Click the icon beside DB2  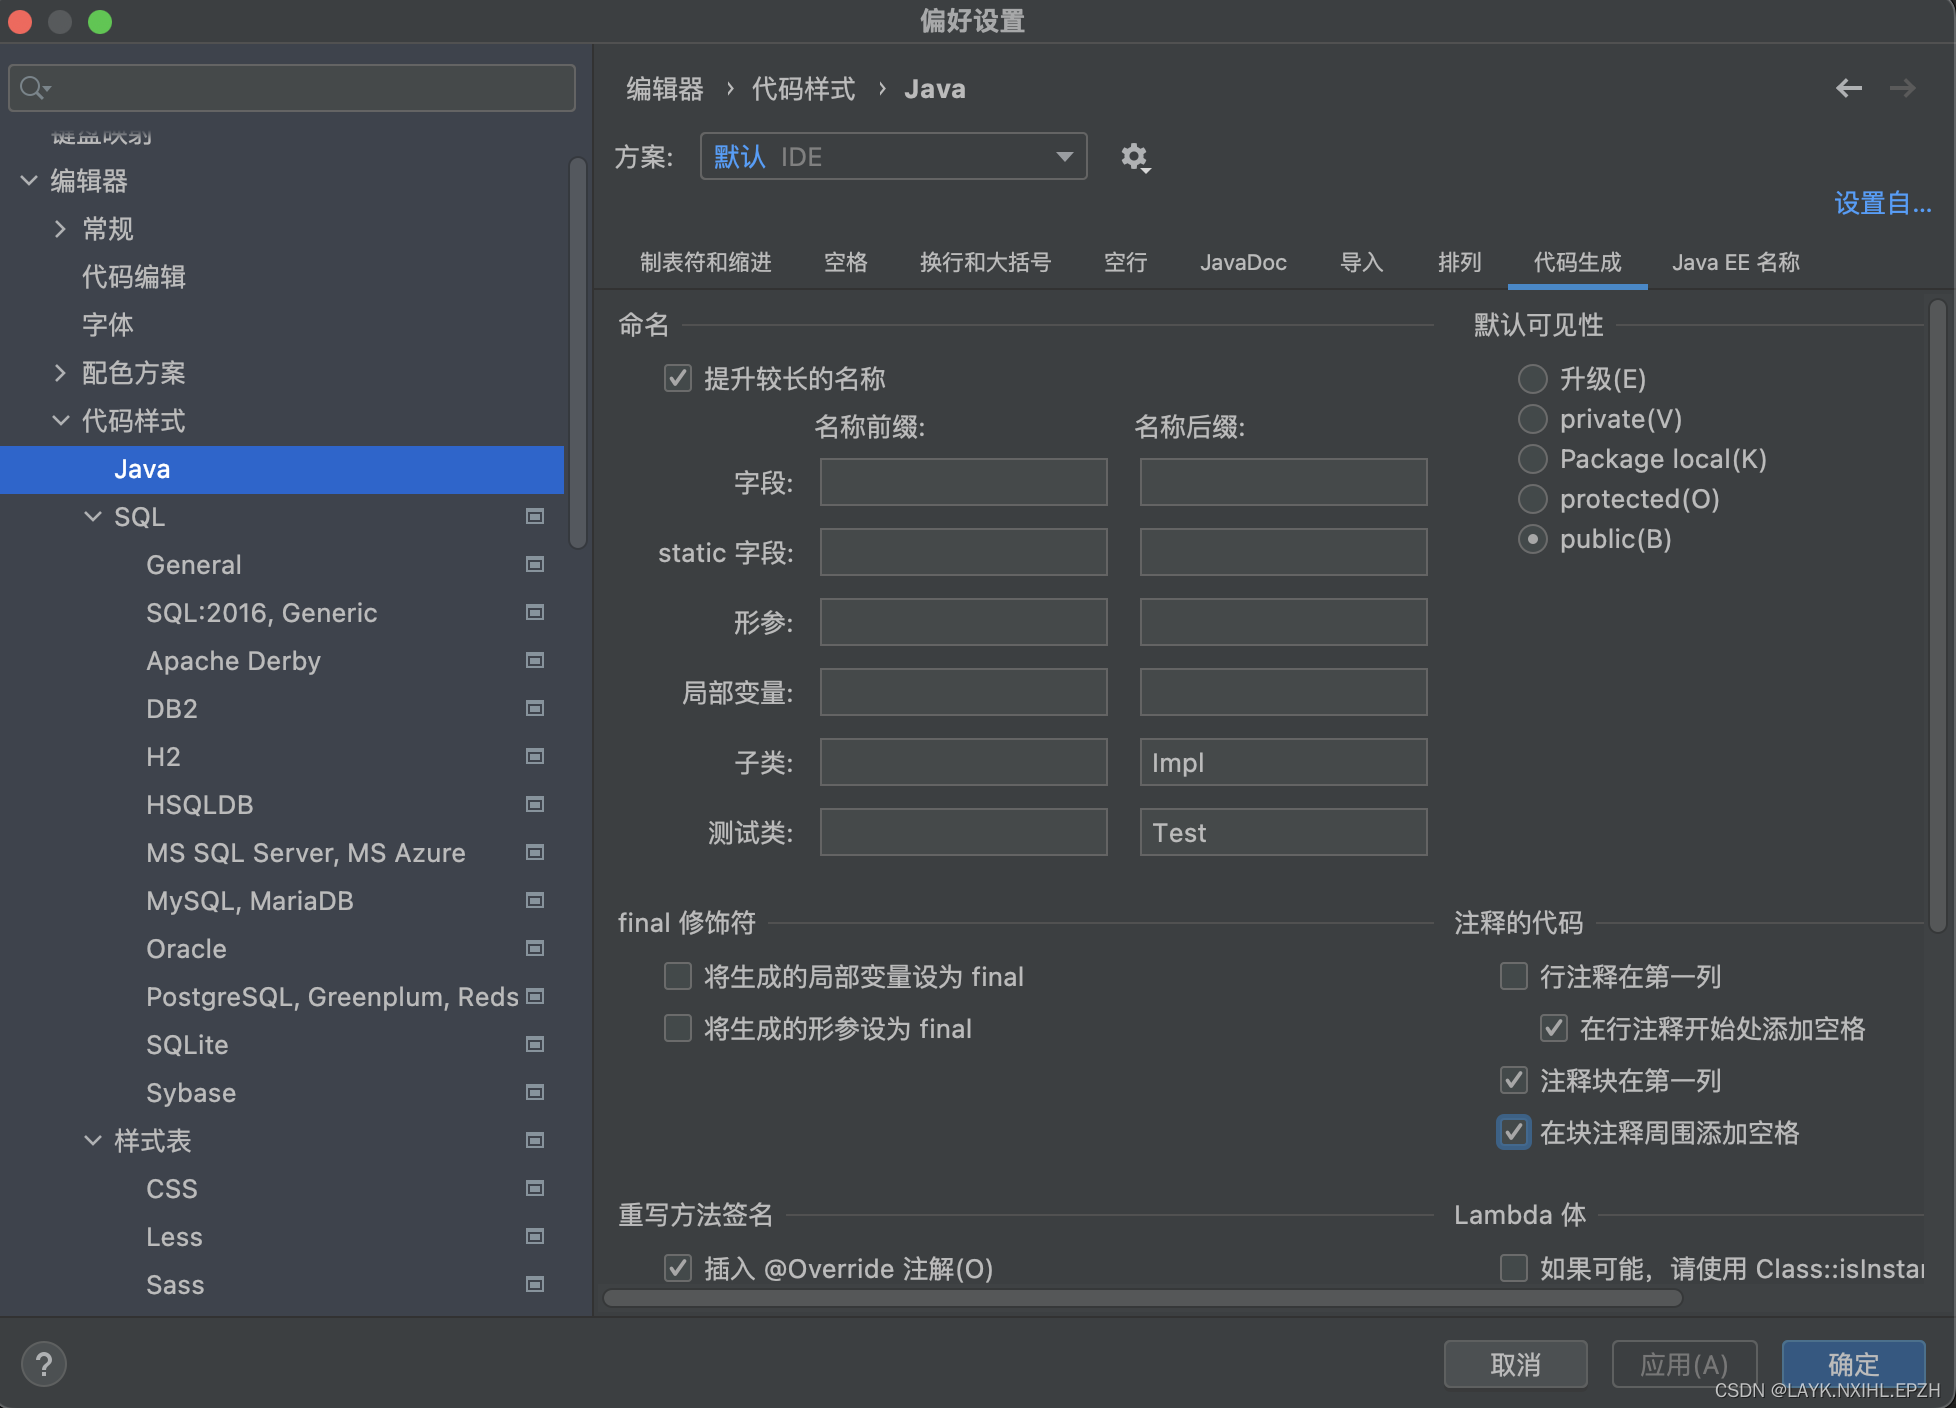point(535,708)
